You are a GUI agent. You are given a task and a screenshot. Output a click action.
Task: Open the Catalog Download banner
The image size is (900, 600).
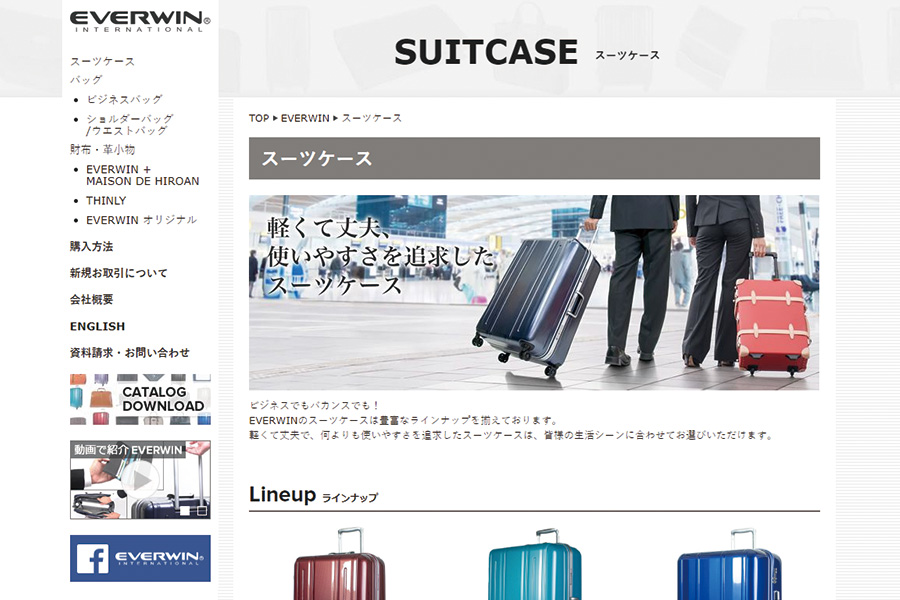[140, 399]
